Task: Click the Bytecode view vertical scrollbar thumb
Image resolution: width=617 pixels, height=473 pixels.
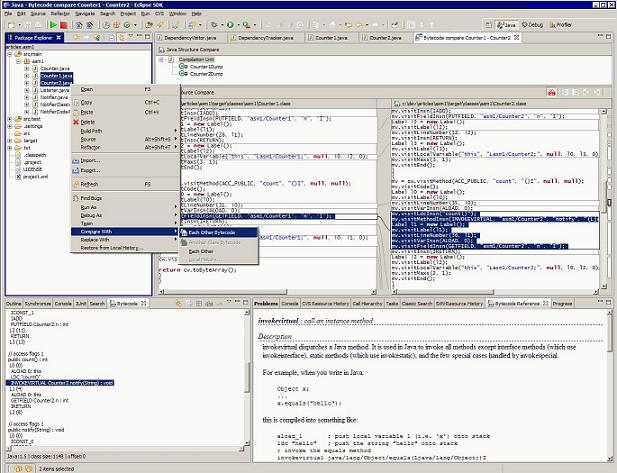Action: point(247,377)
